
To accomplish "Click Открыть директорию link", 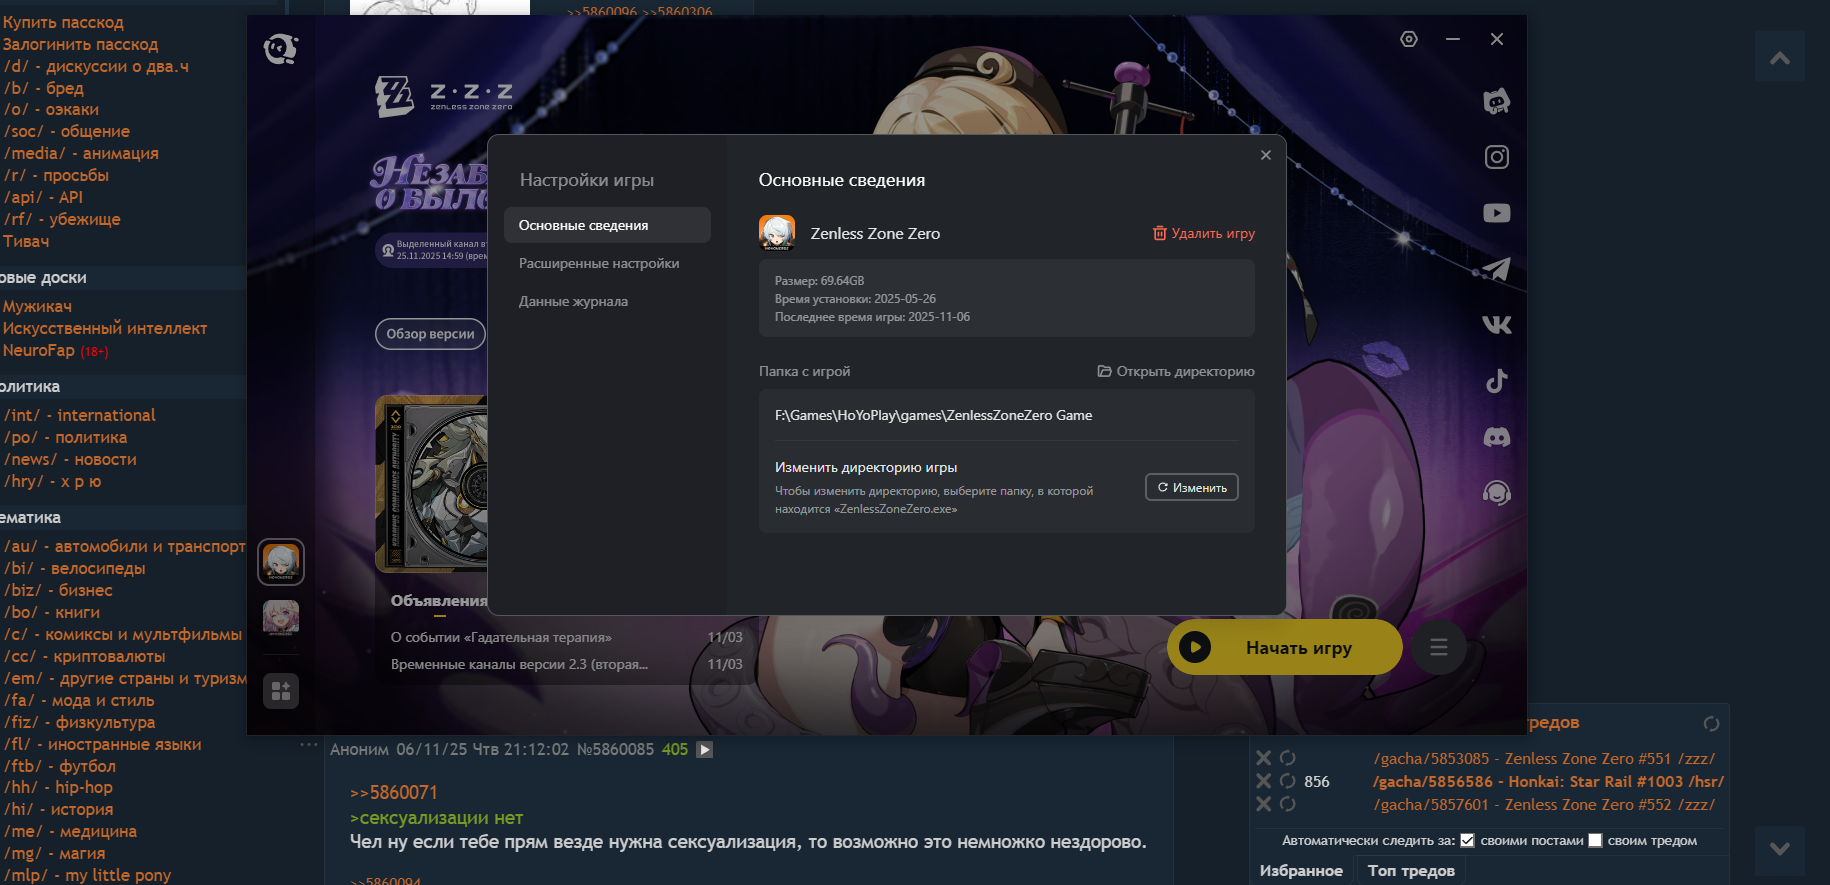I will click(x=1176, y=371).
